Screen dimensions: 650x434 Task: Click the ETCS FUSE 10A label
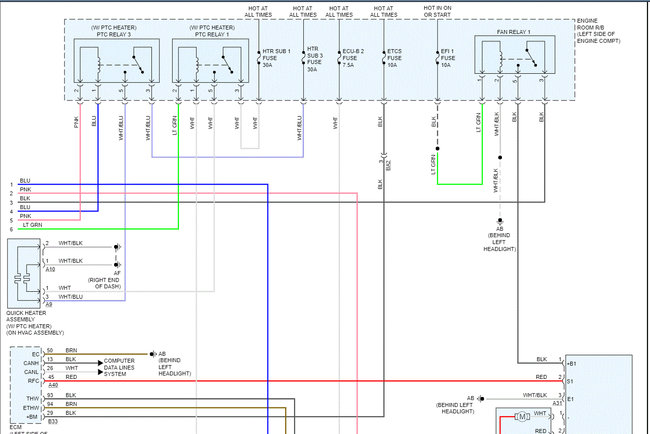point(394,58)
